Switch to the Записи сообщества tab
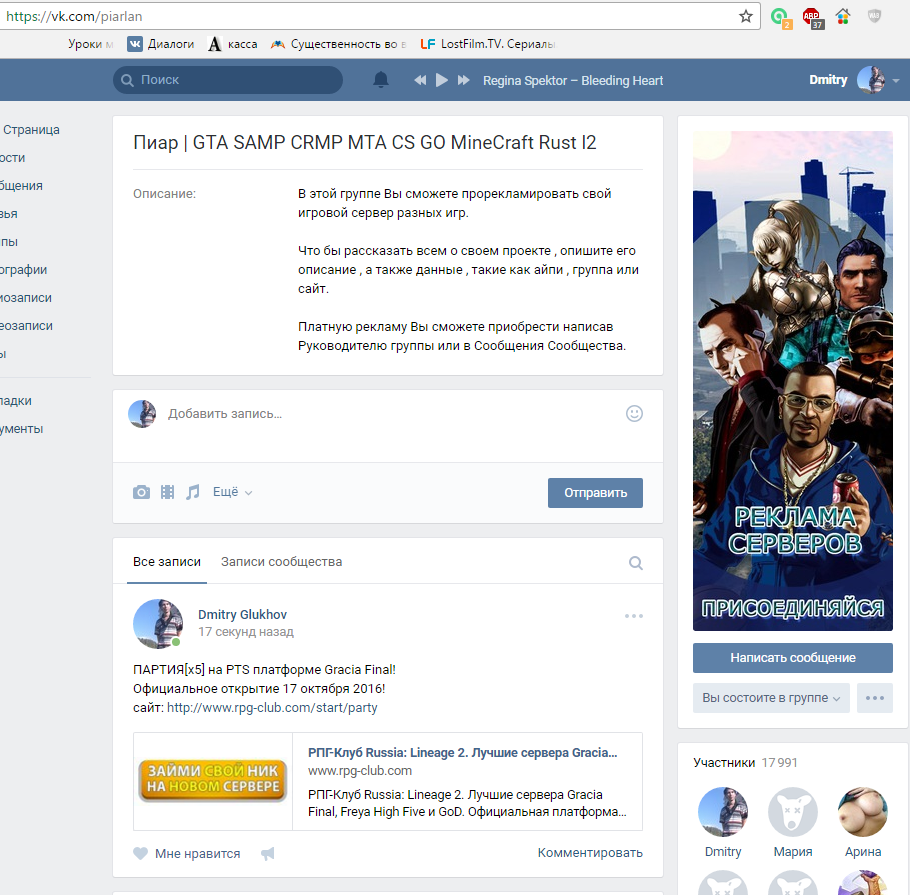Image resolution: width=910 pixels, height=895 pixels. click(281, 562)
